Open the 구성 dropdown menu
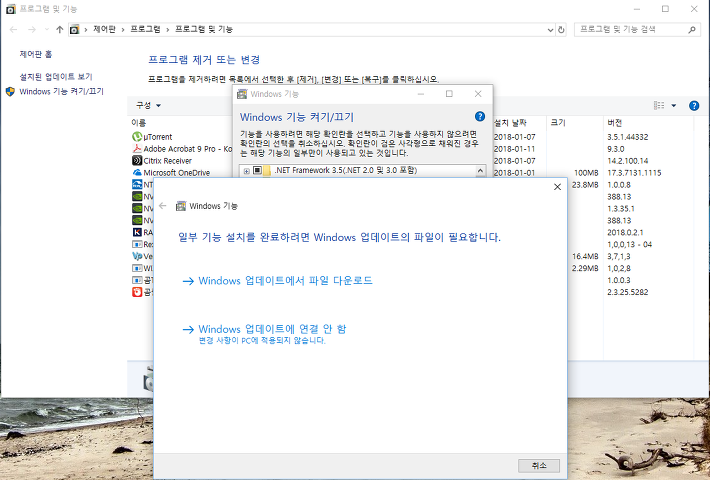 [x=149, y=105]
